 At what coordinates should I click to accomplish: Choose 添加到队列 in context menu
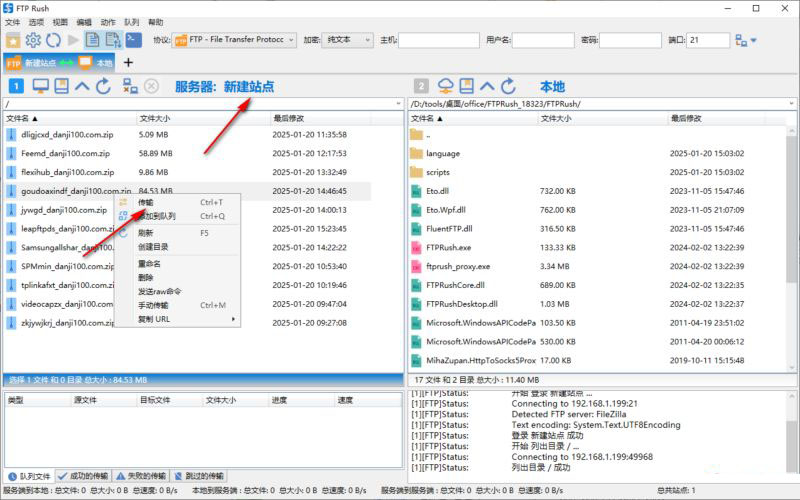178,216
